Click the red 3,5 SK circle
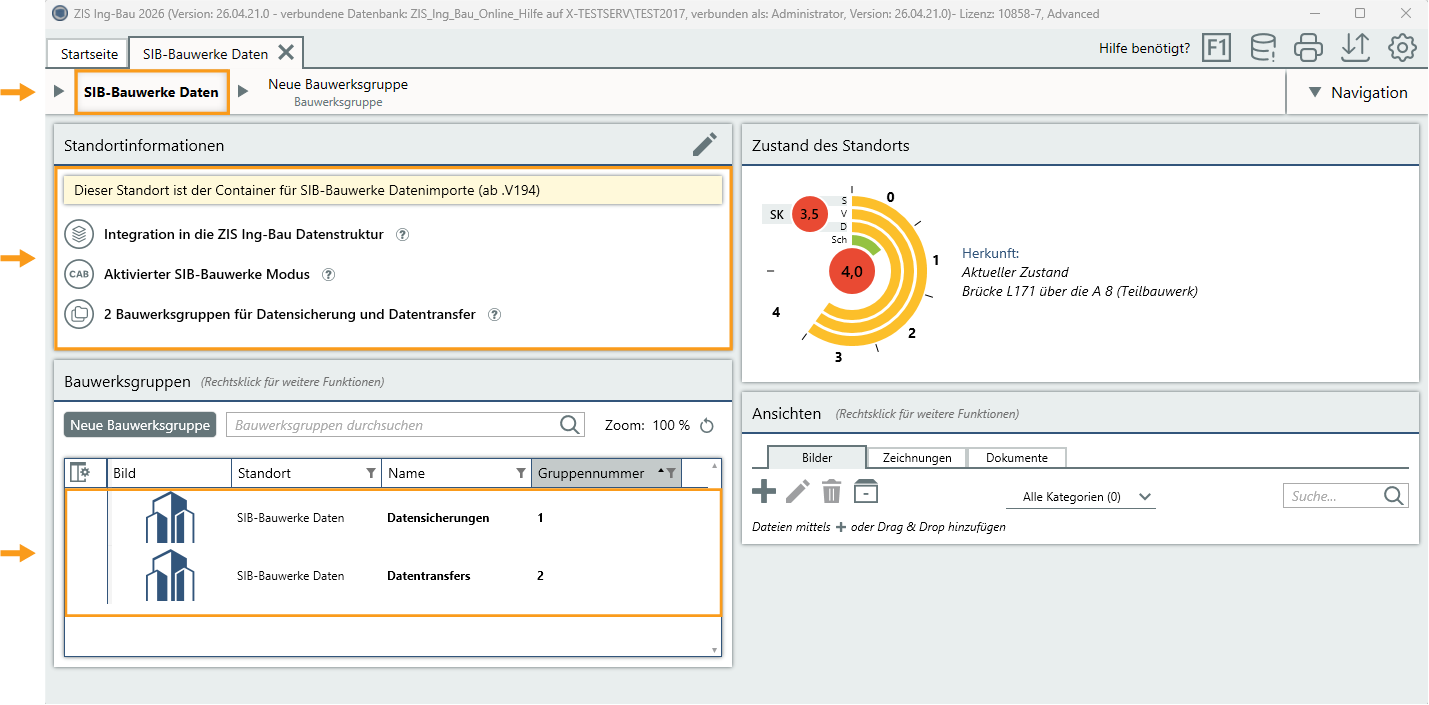Screen dimensions: 1429x705 [808, 214]
